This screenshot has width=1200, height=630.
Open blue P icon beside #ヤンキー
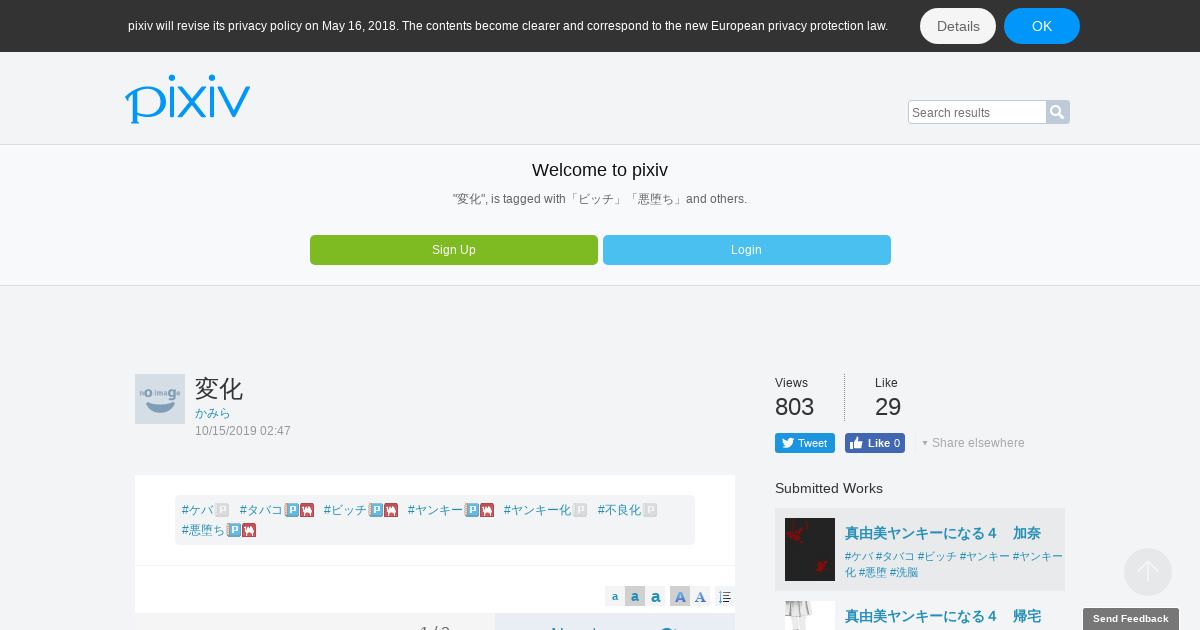pos(472,510)
